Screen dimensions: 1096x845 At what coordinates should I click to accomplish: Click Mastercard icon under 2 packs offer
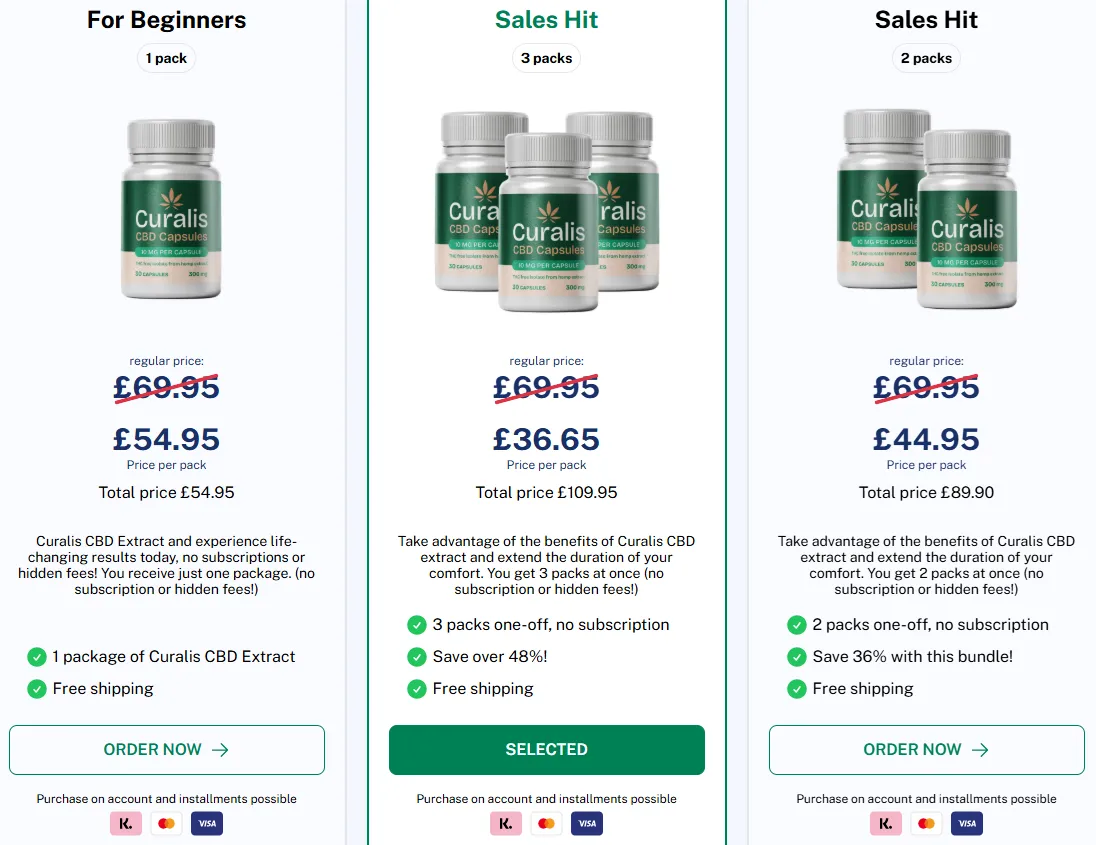tap(926, 823)
